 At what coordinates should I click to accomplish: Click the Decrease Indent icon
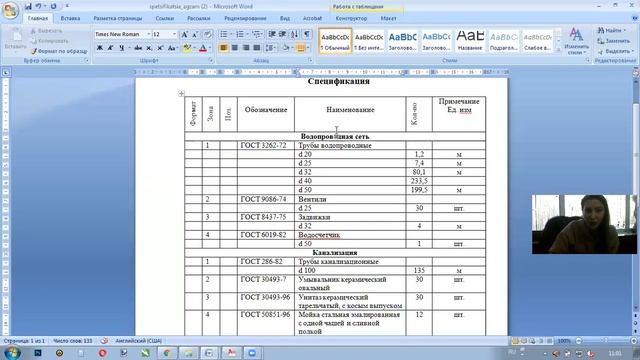[272, 35]
